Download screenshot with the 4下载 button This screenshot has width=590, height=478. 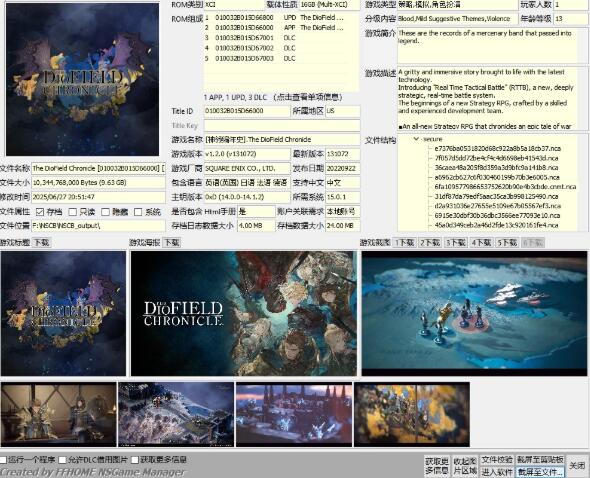tap(481, 243)
